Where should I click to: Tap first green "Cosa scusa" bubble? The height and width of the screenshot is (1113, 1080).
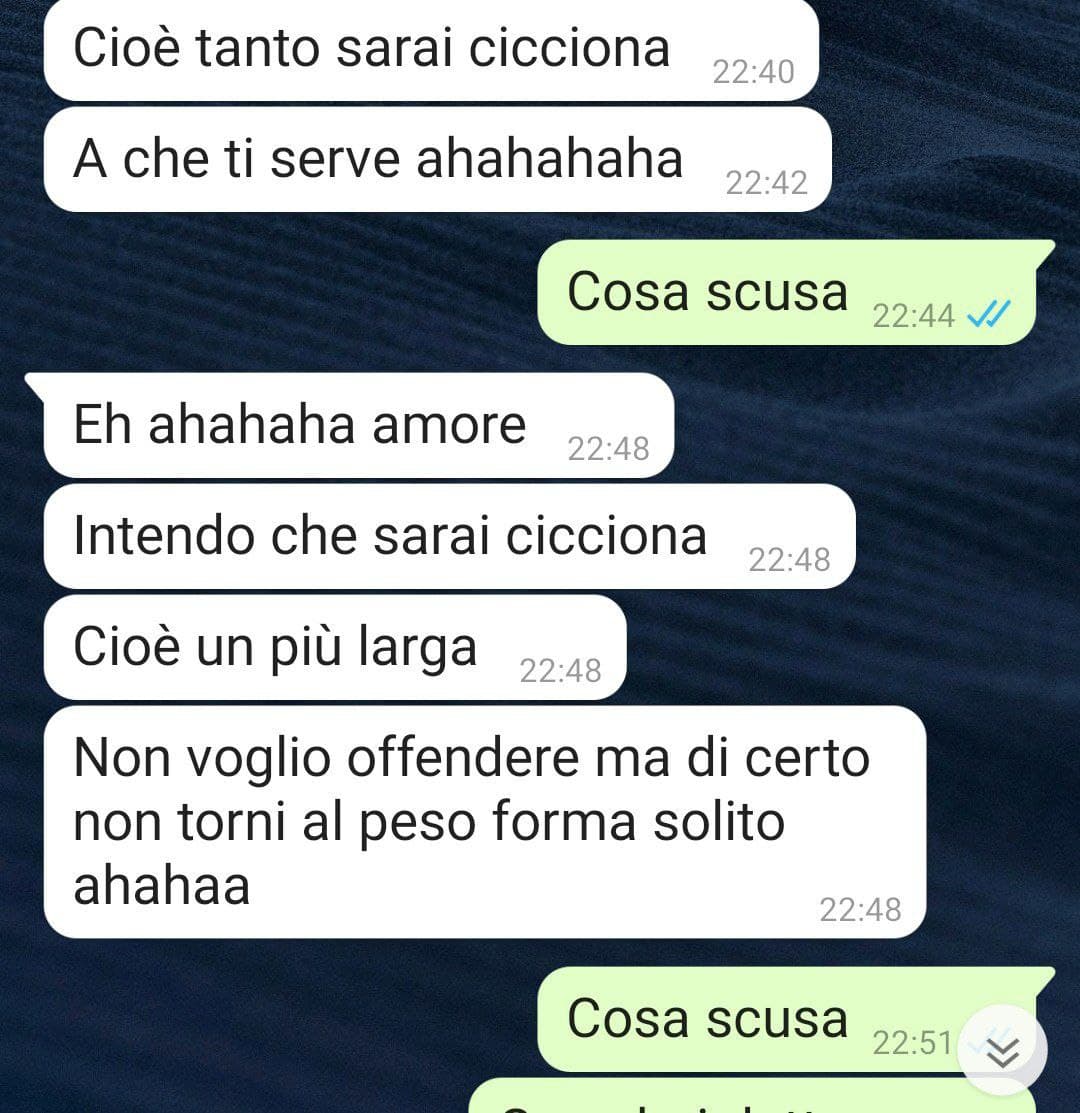[x=786, y=292]
